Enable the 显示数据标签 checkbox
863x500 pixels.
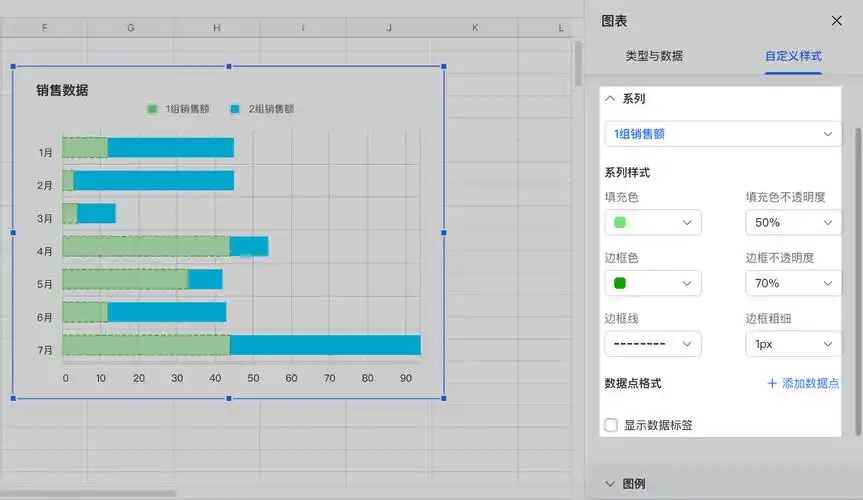tap(611, 425)
